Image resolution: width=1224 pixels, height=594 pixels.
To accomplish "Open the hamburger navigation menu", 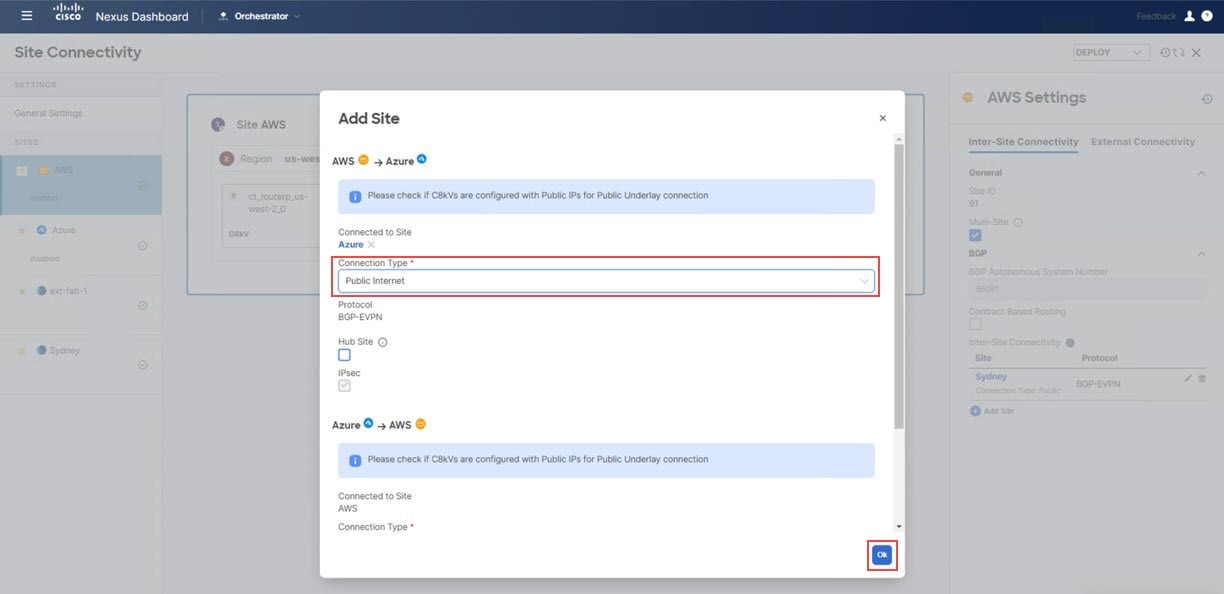I will coord(27,16).
